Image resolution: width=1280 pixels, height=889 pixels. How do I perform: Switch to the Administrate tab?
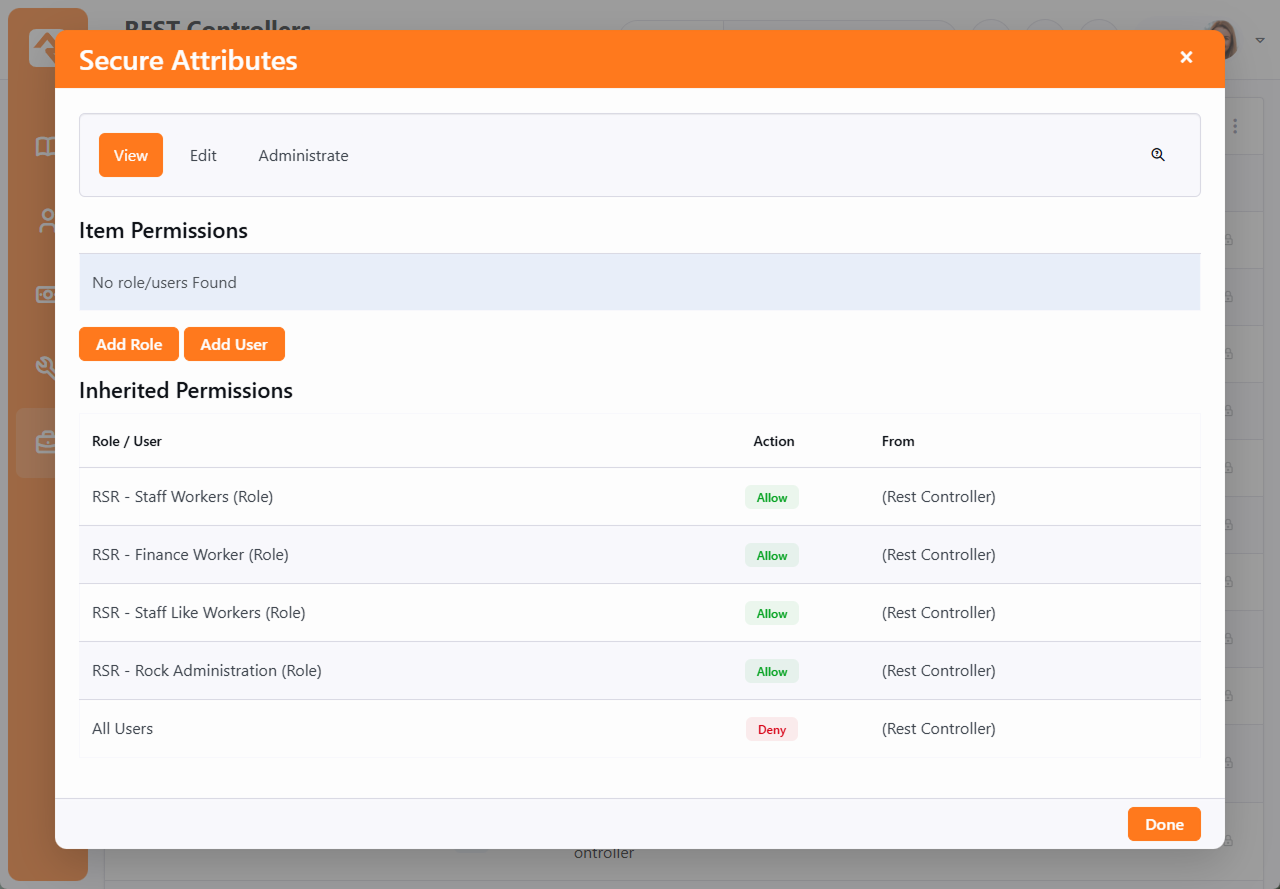tap(303, 155)
